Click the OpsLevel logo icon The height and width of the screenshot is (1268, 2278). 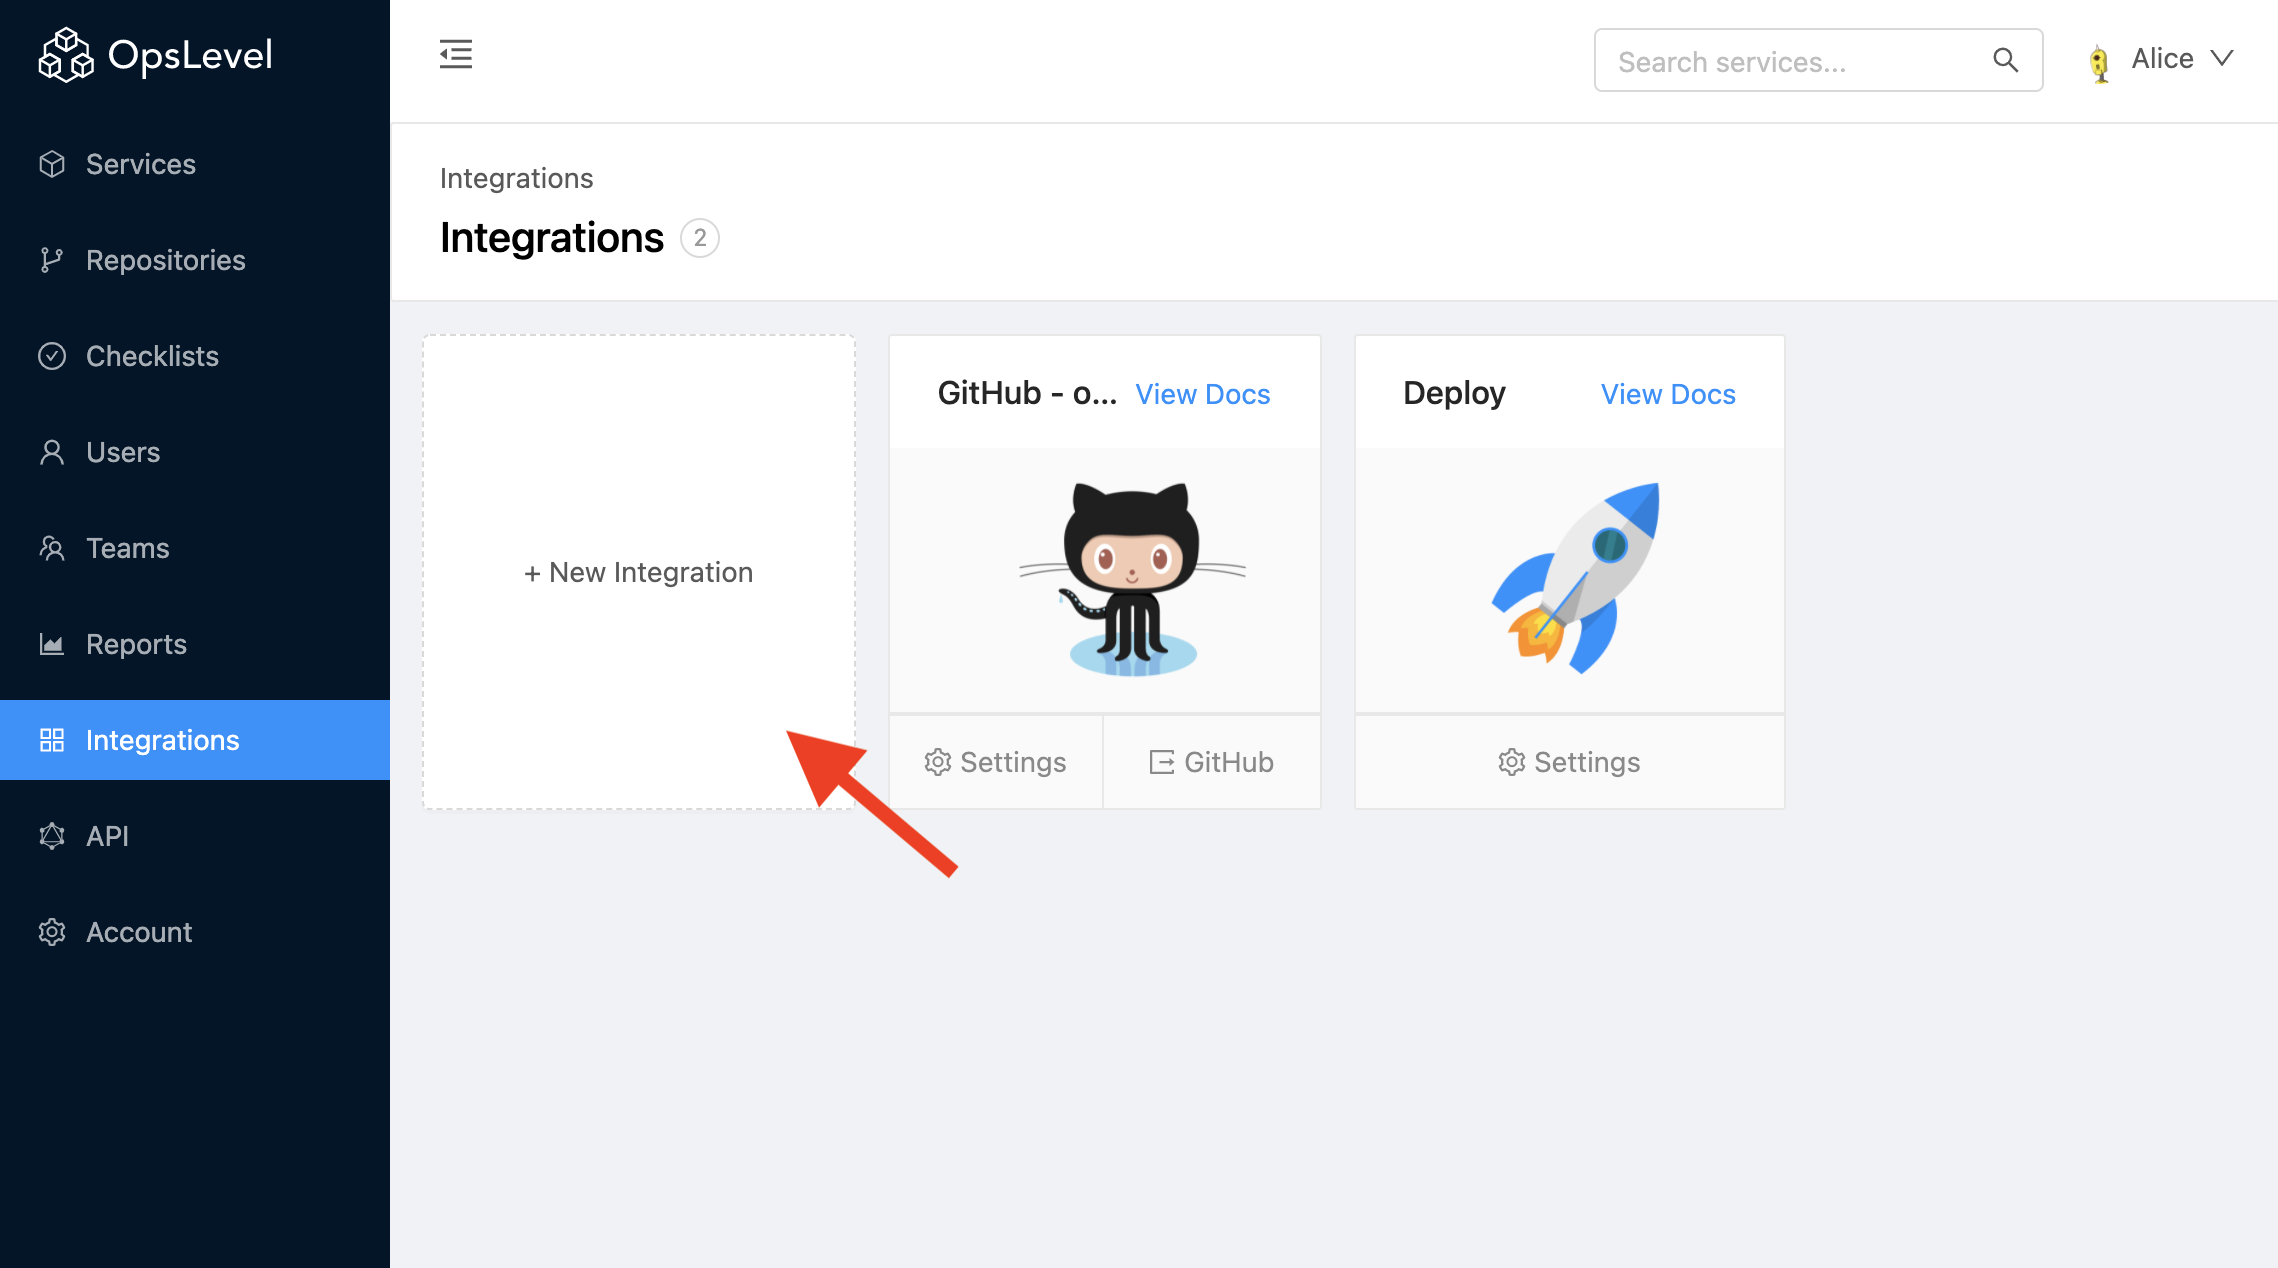click(x=65, y=55)
